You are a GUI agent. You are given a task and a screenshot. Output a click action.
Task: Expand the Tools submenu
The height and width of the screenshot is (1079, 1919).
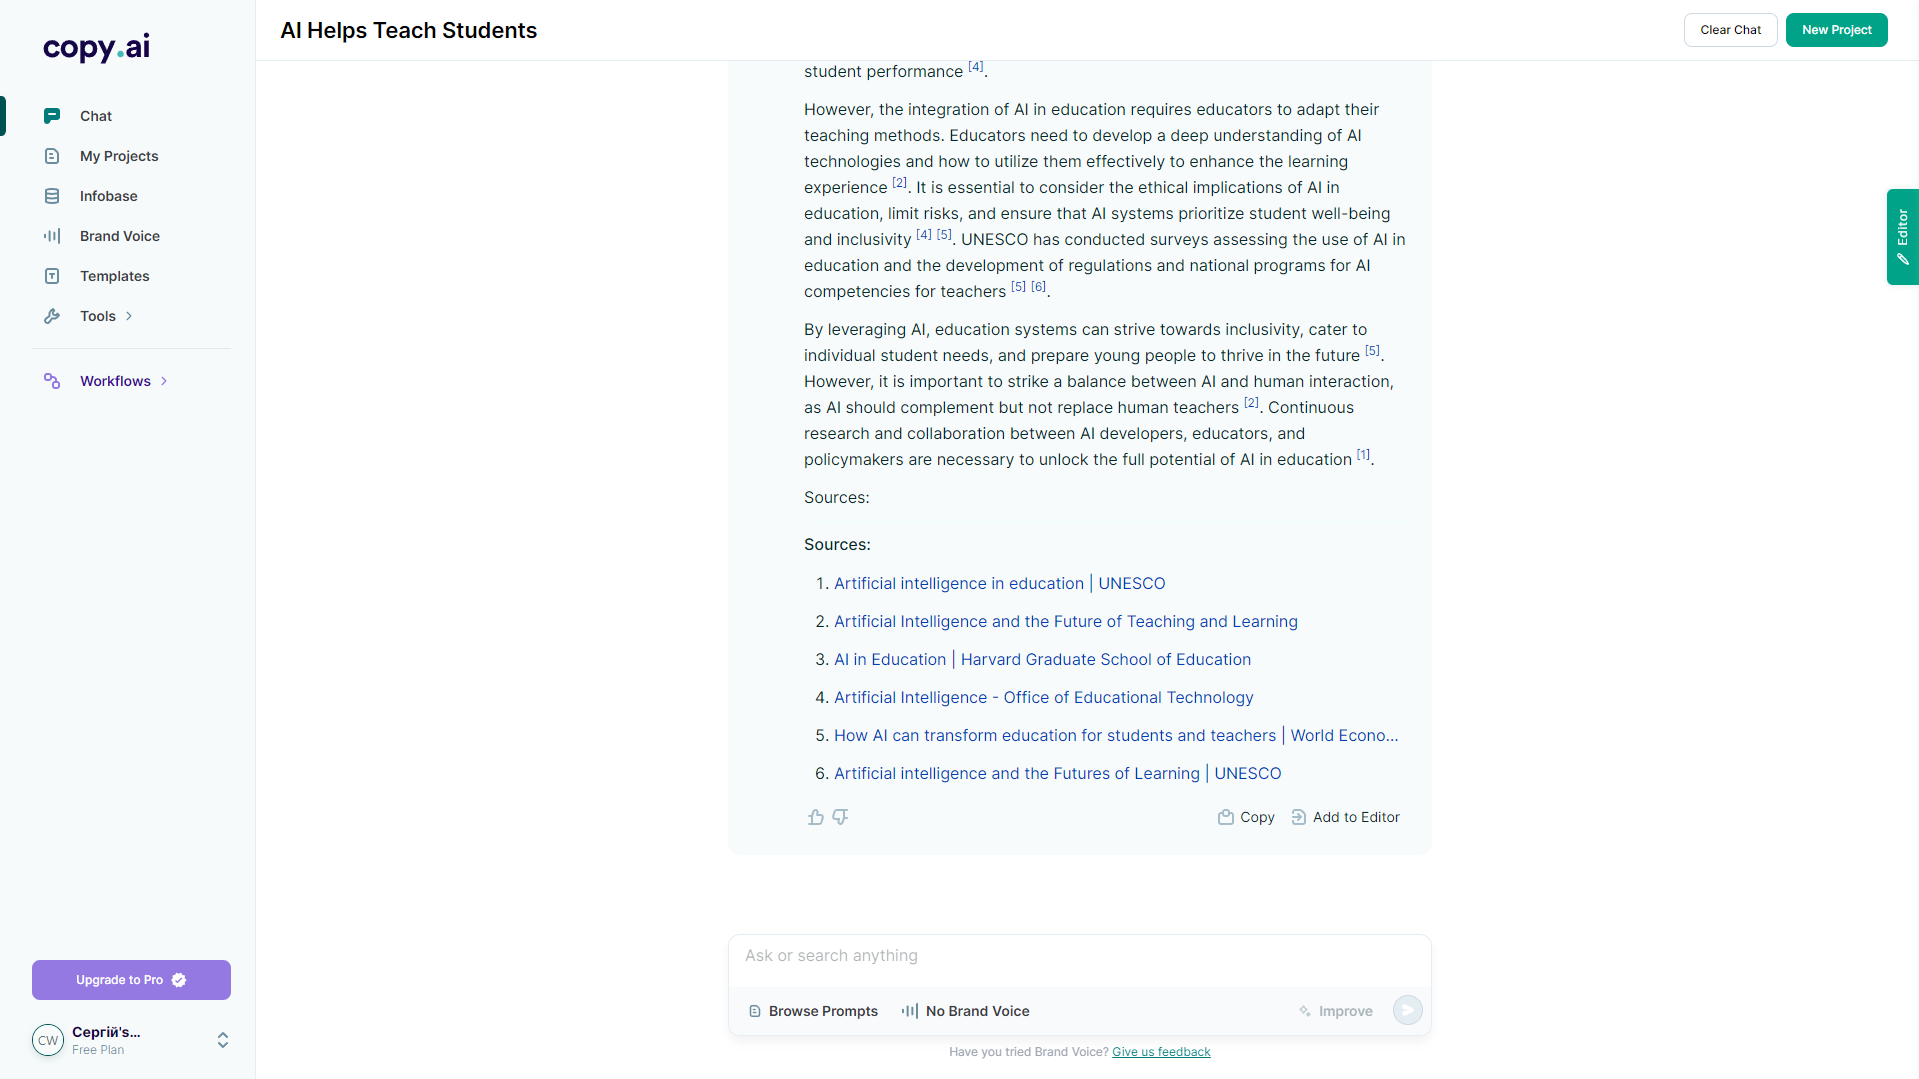point(129,316)
